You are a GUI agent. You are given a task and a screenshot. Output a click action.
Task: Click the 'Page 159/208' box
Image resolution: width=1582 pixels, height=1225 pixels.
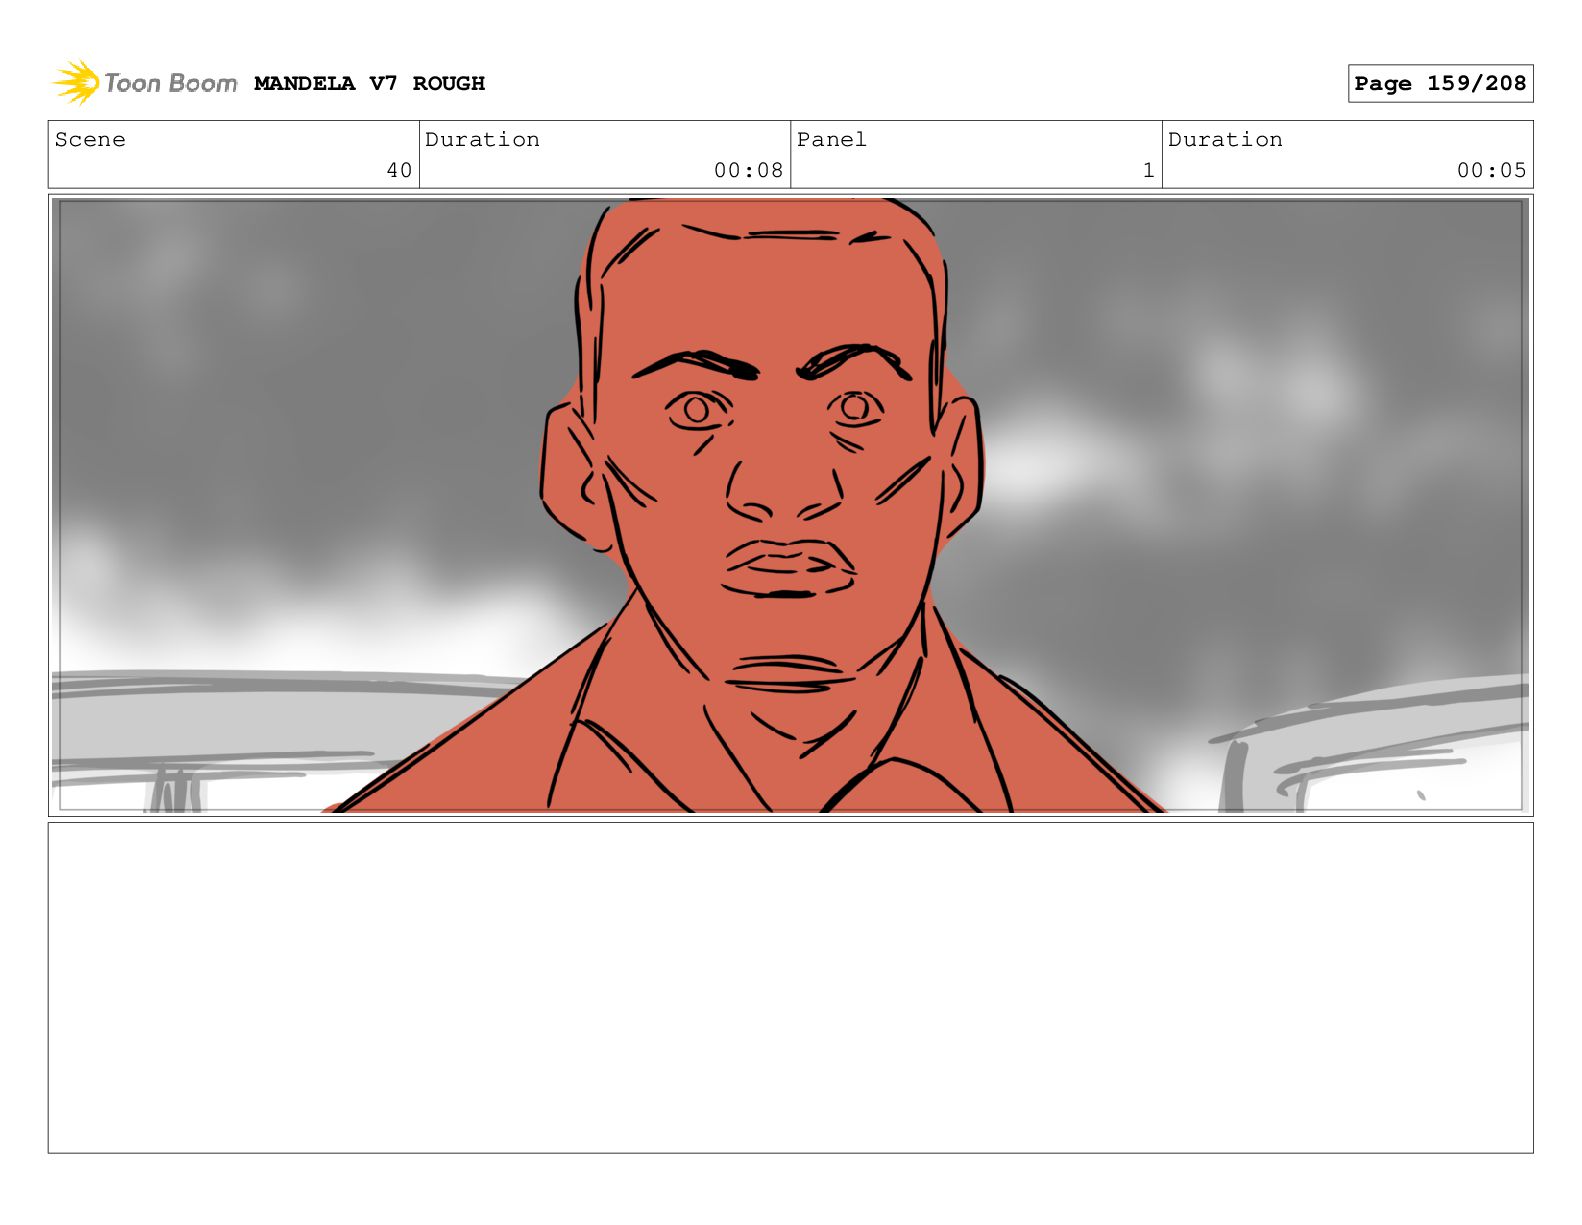click(x=1440, y=84)
